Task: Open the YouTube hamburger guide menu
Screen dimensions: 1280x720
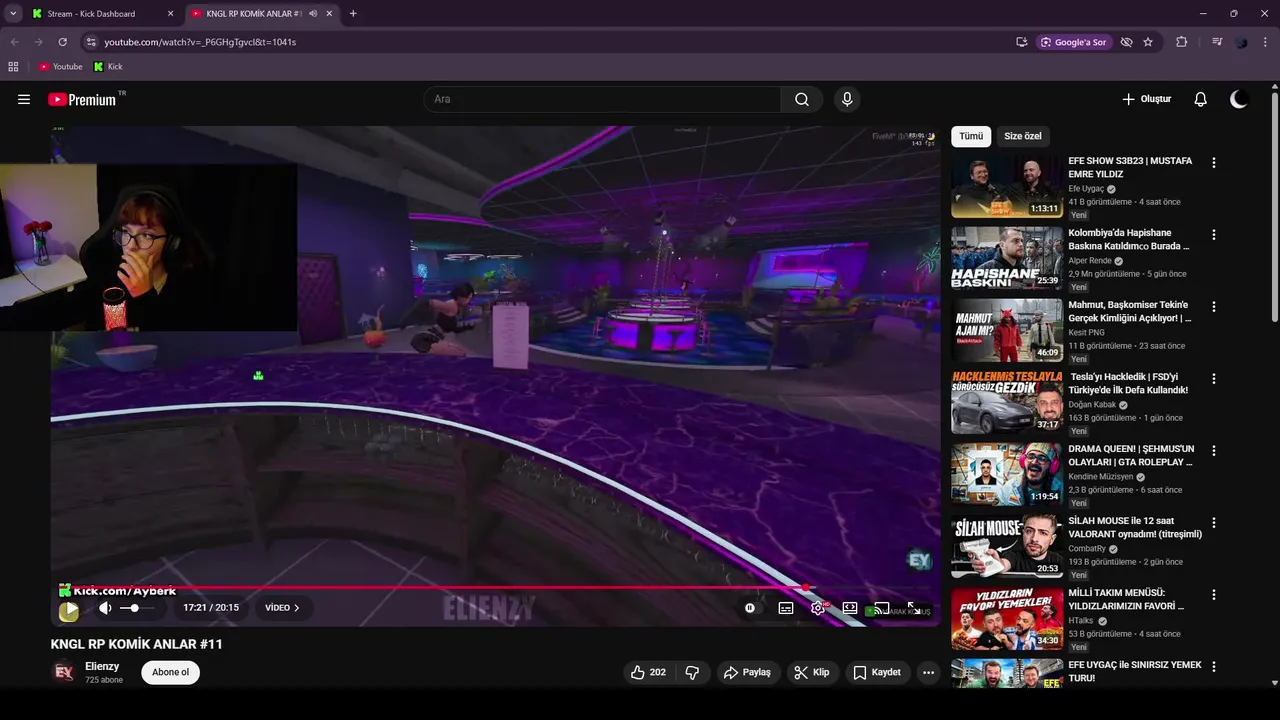Action: tap(24, 99)
